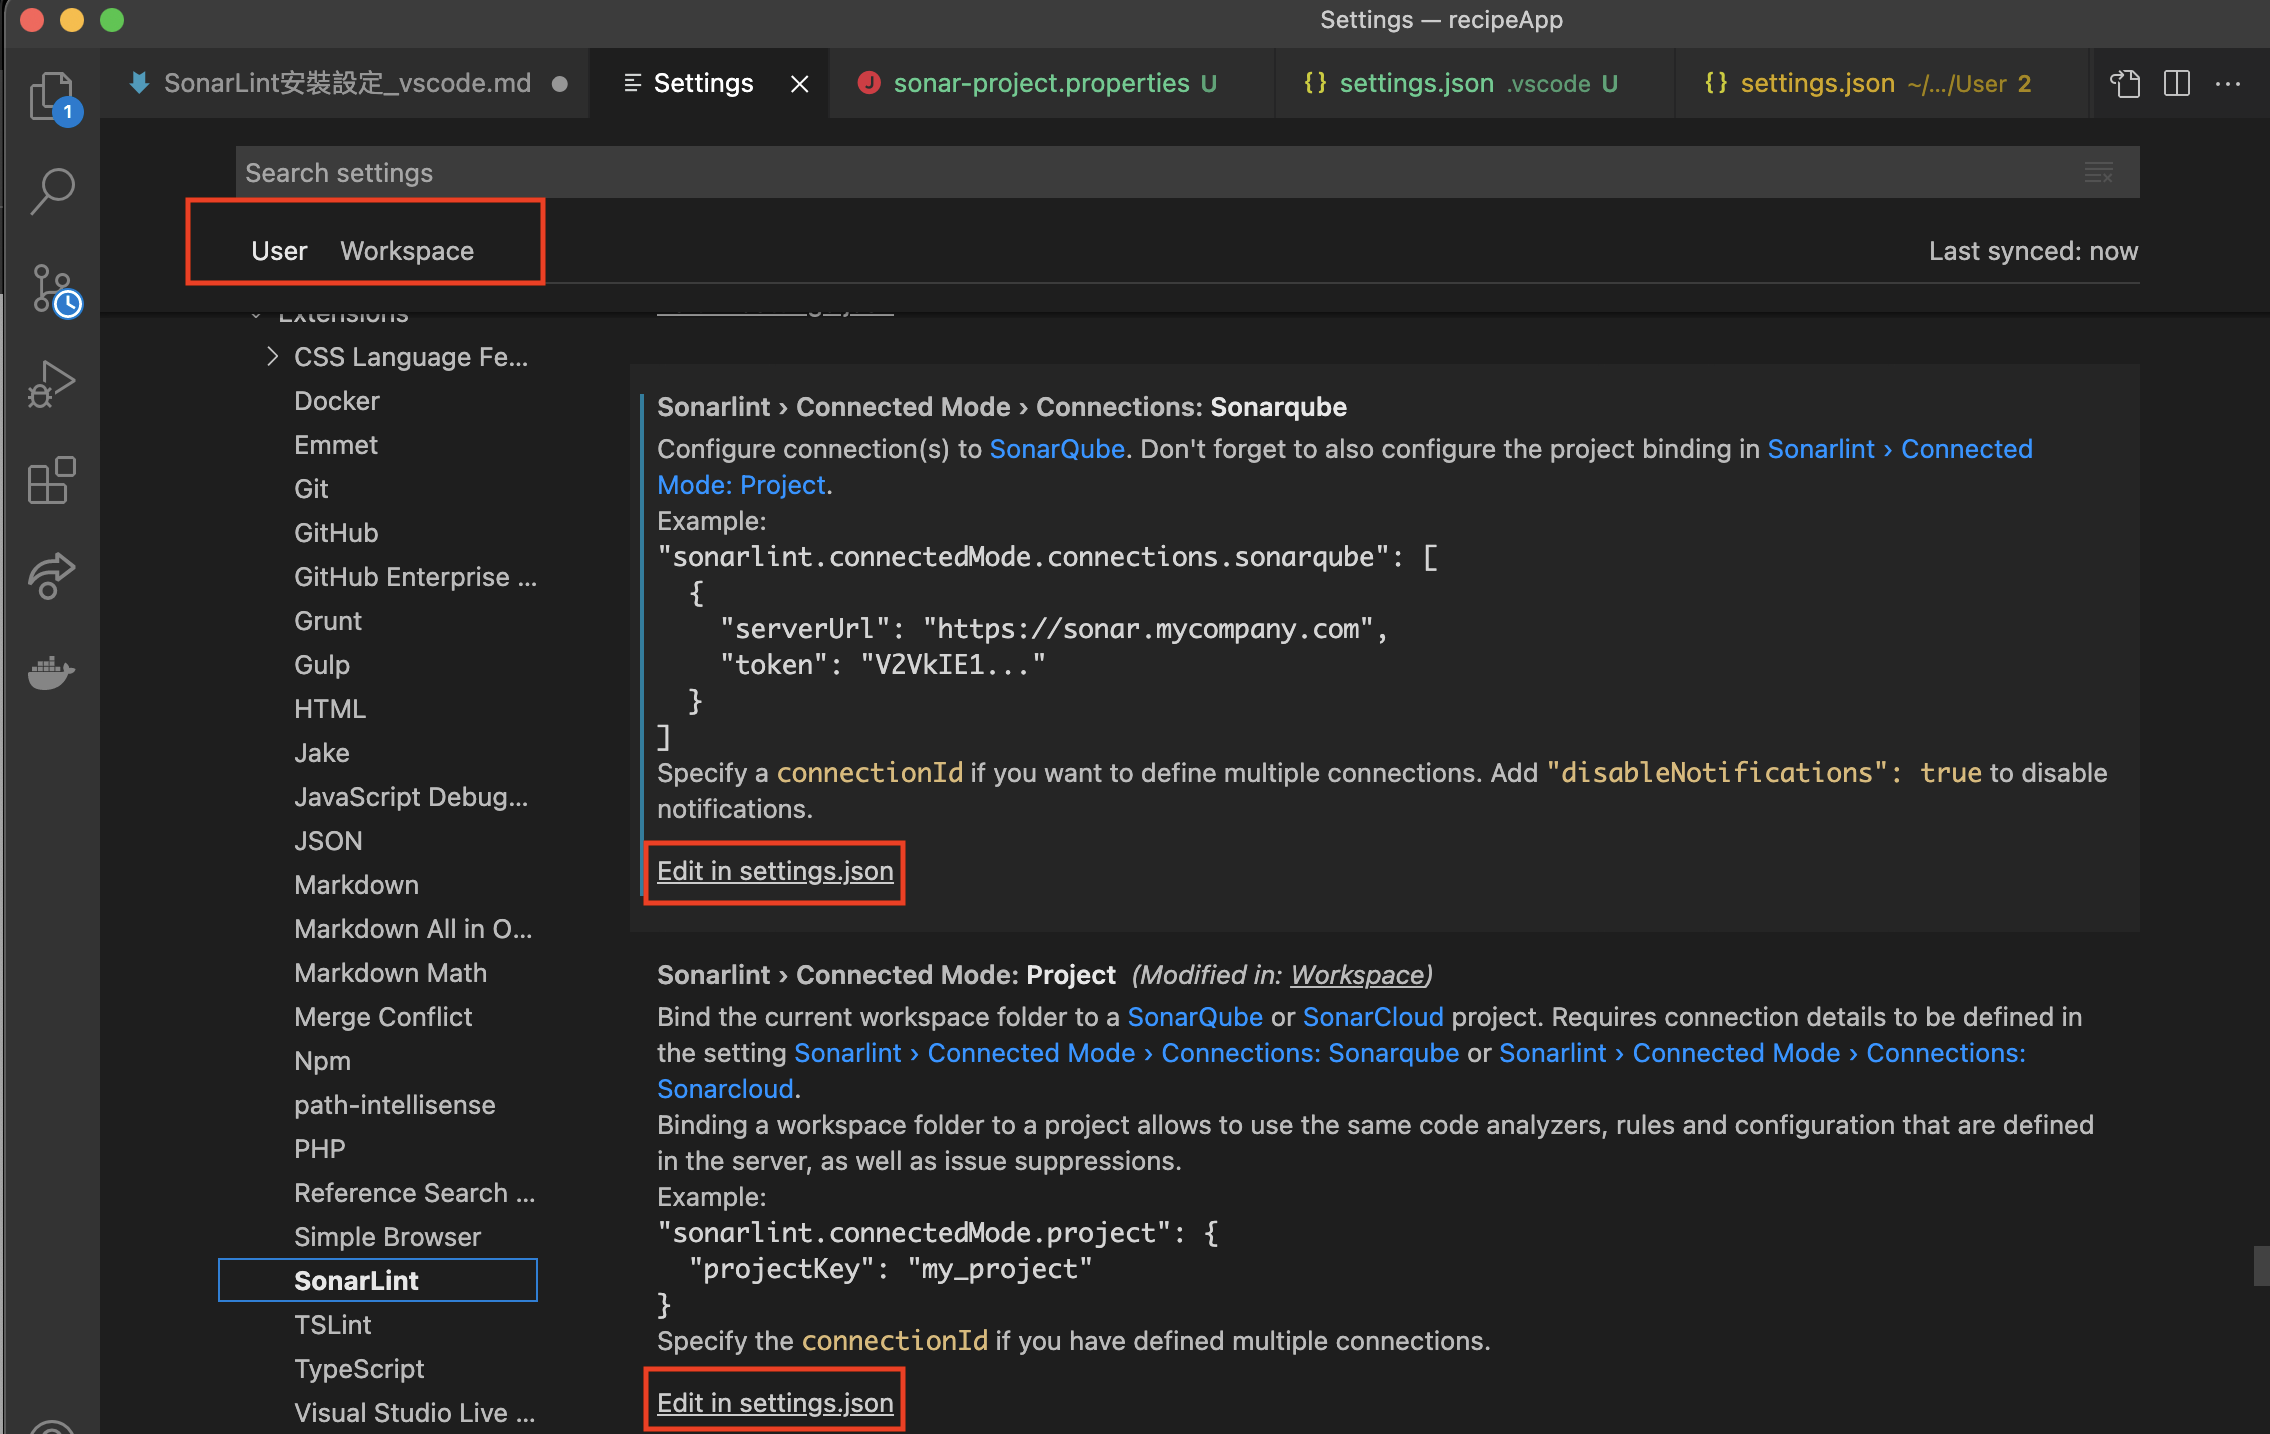
Task: Select Git in settings tree
Action: point(311,489)
